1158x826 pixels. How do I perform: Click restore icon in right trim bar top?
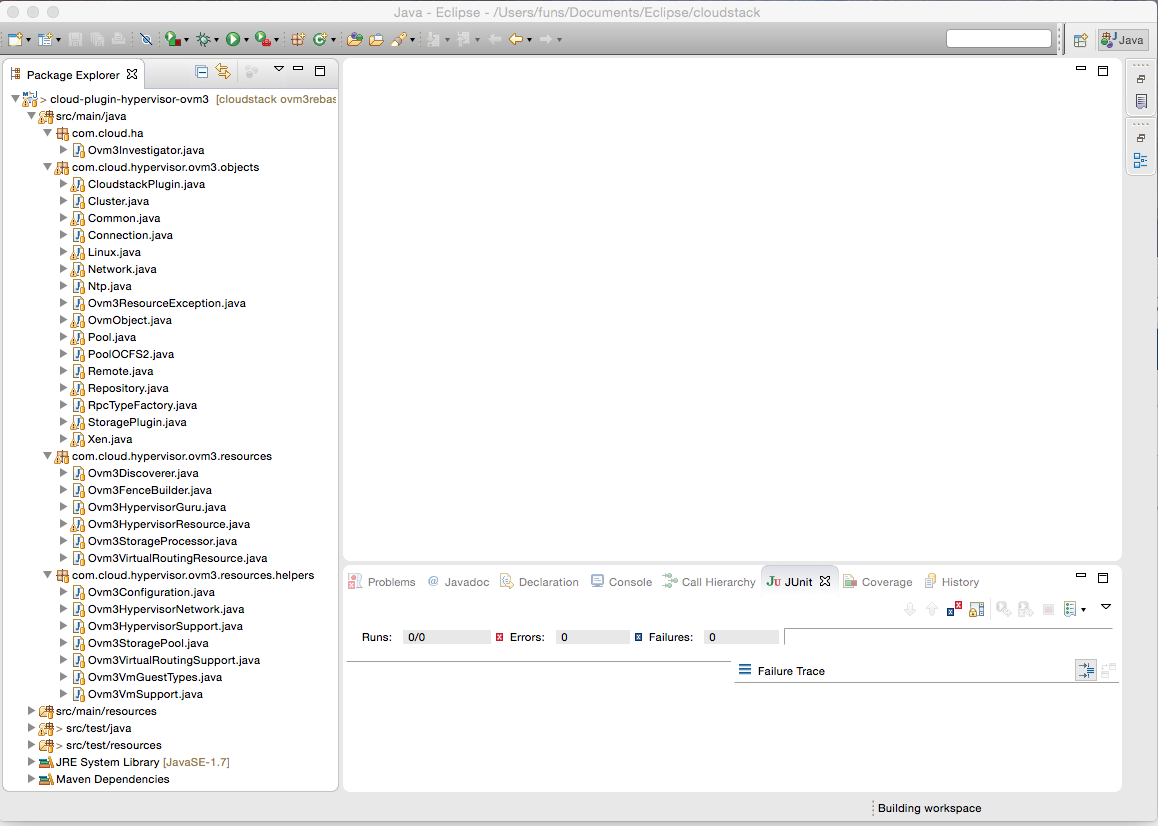(1140, 79)
